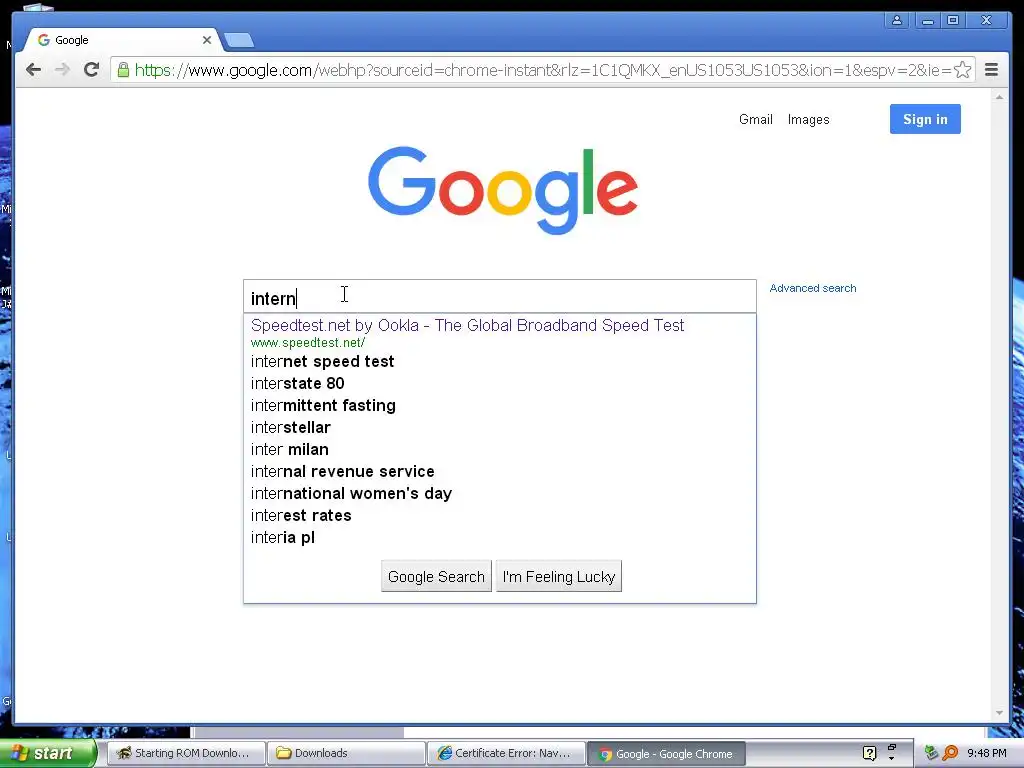Switch to Certificate Error Internet Explorer window

[x=506, y=753]
